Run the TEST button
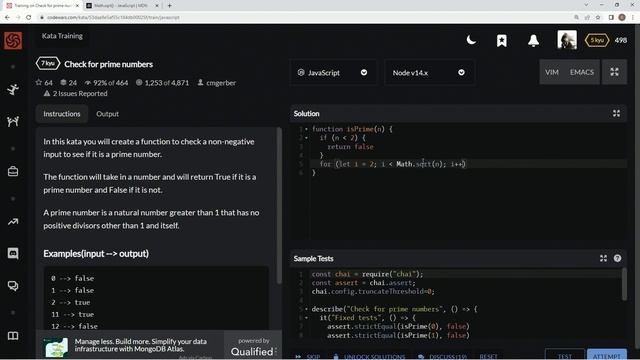 click(x=564, y=355)
